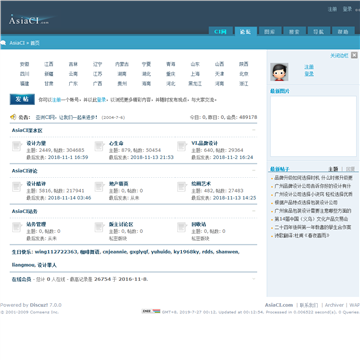
Task: Click 注册 in the top header
Action: [x=332, y=9]
